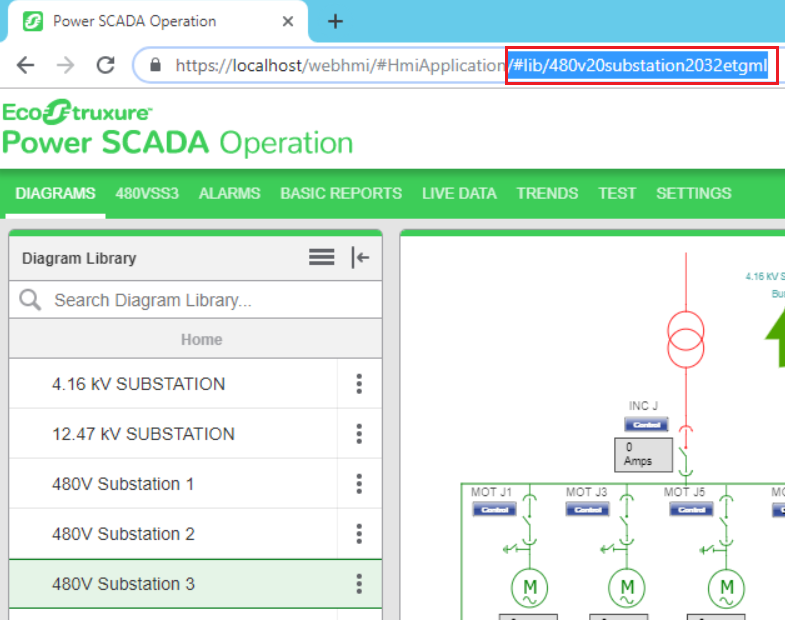
Task: Click the address bar URL field
Action: coord(458,65)
